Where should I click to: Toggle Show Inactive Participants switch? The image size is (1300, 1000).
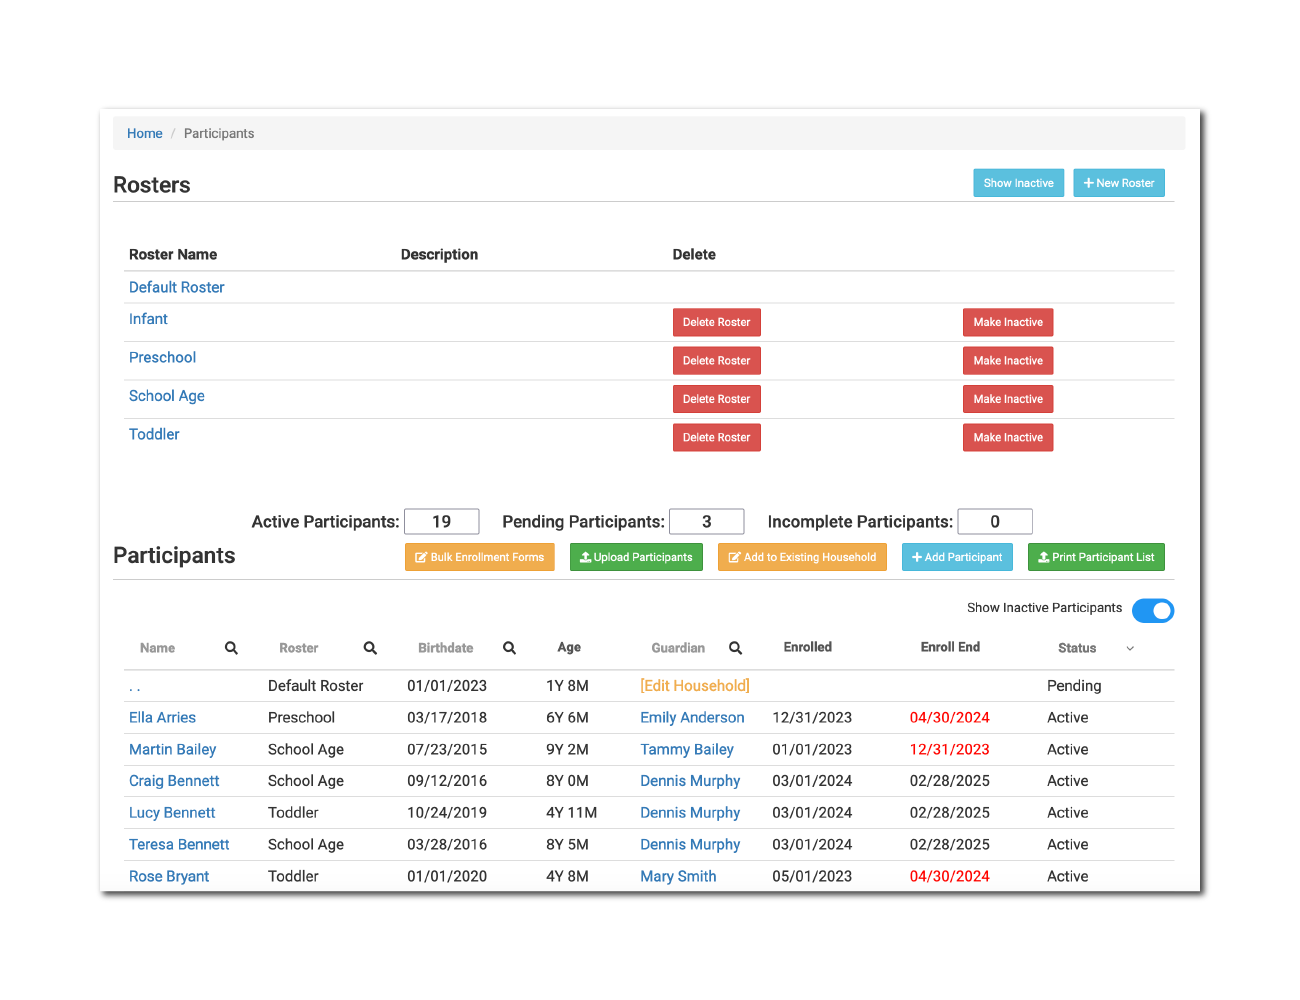point(1152,610)
